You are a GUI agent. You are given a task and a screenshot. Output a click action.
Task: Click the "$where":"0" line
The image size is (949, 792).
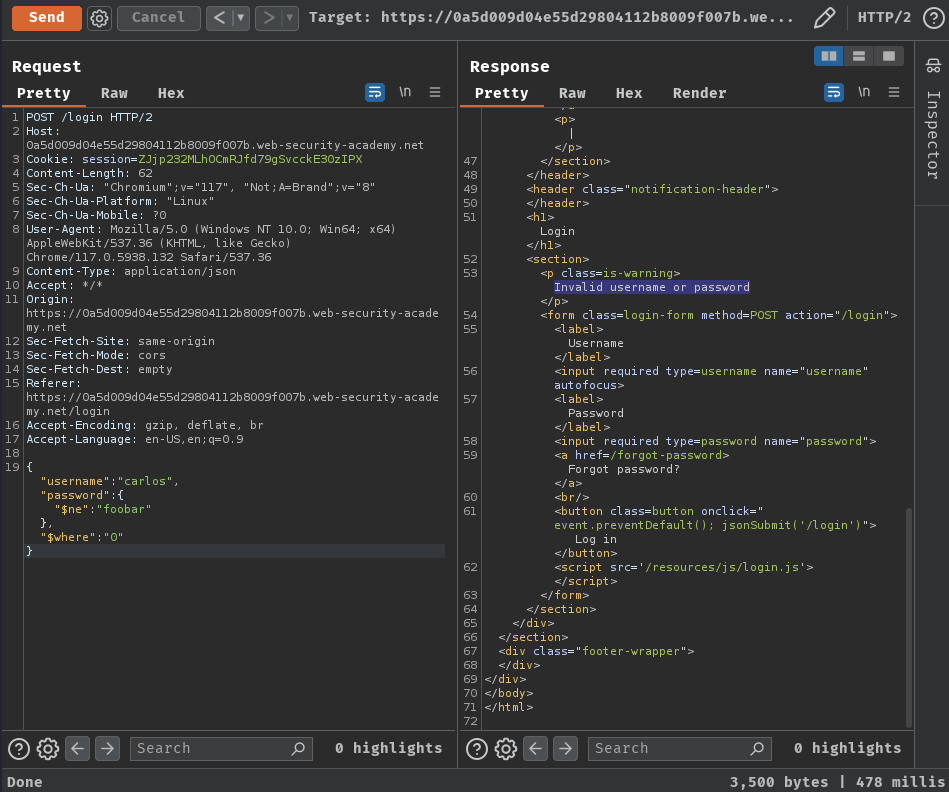click(82, 537)
